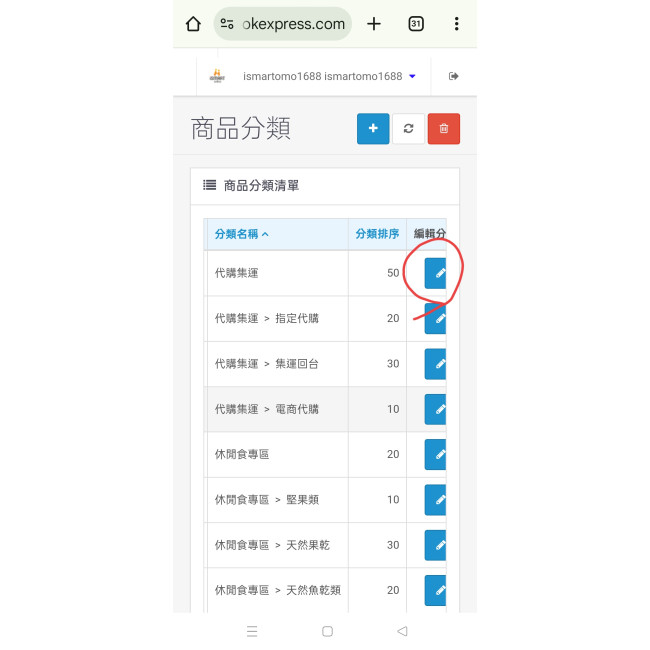Edit the 電商代購 subcategory pencil icon
The image size is (650, 650).
click(437, 409)
